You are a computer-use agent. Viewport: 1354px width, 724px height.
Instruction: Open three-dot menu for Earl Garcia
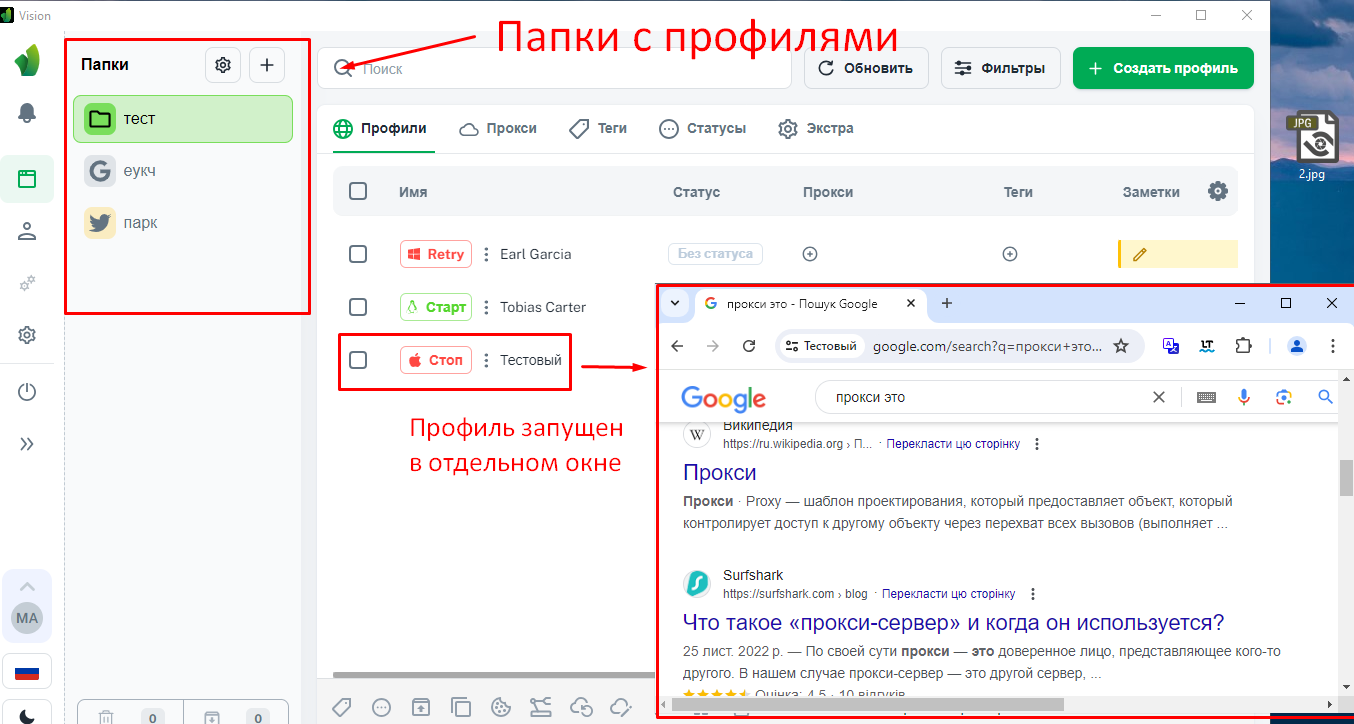[487, 254]
